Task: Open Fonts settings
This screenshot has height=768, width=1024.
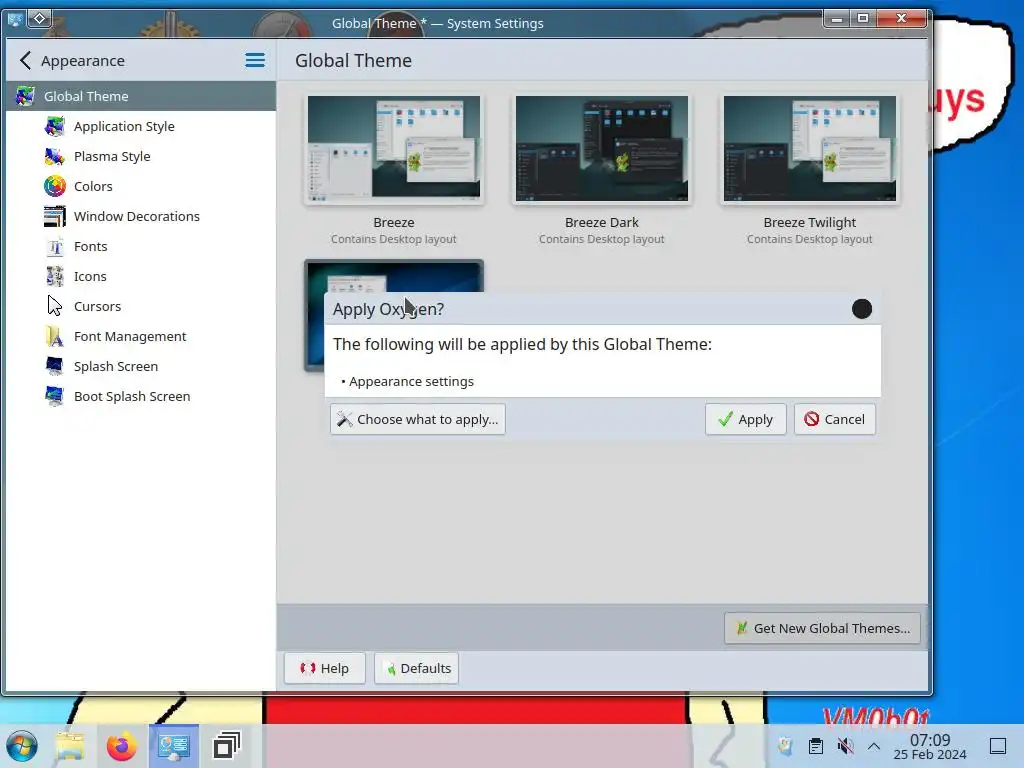Action: click(x=90, y=246)
